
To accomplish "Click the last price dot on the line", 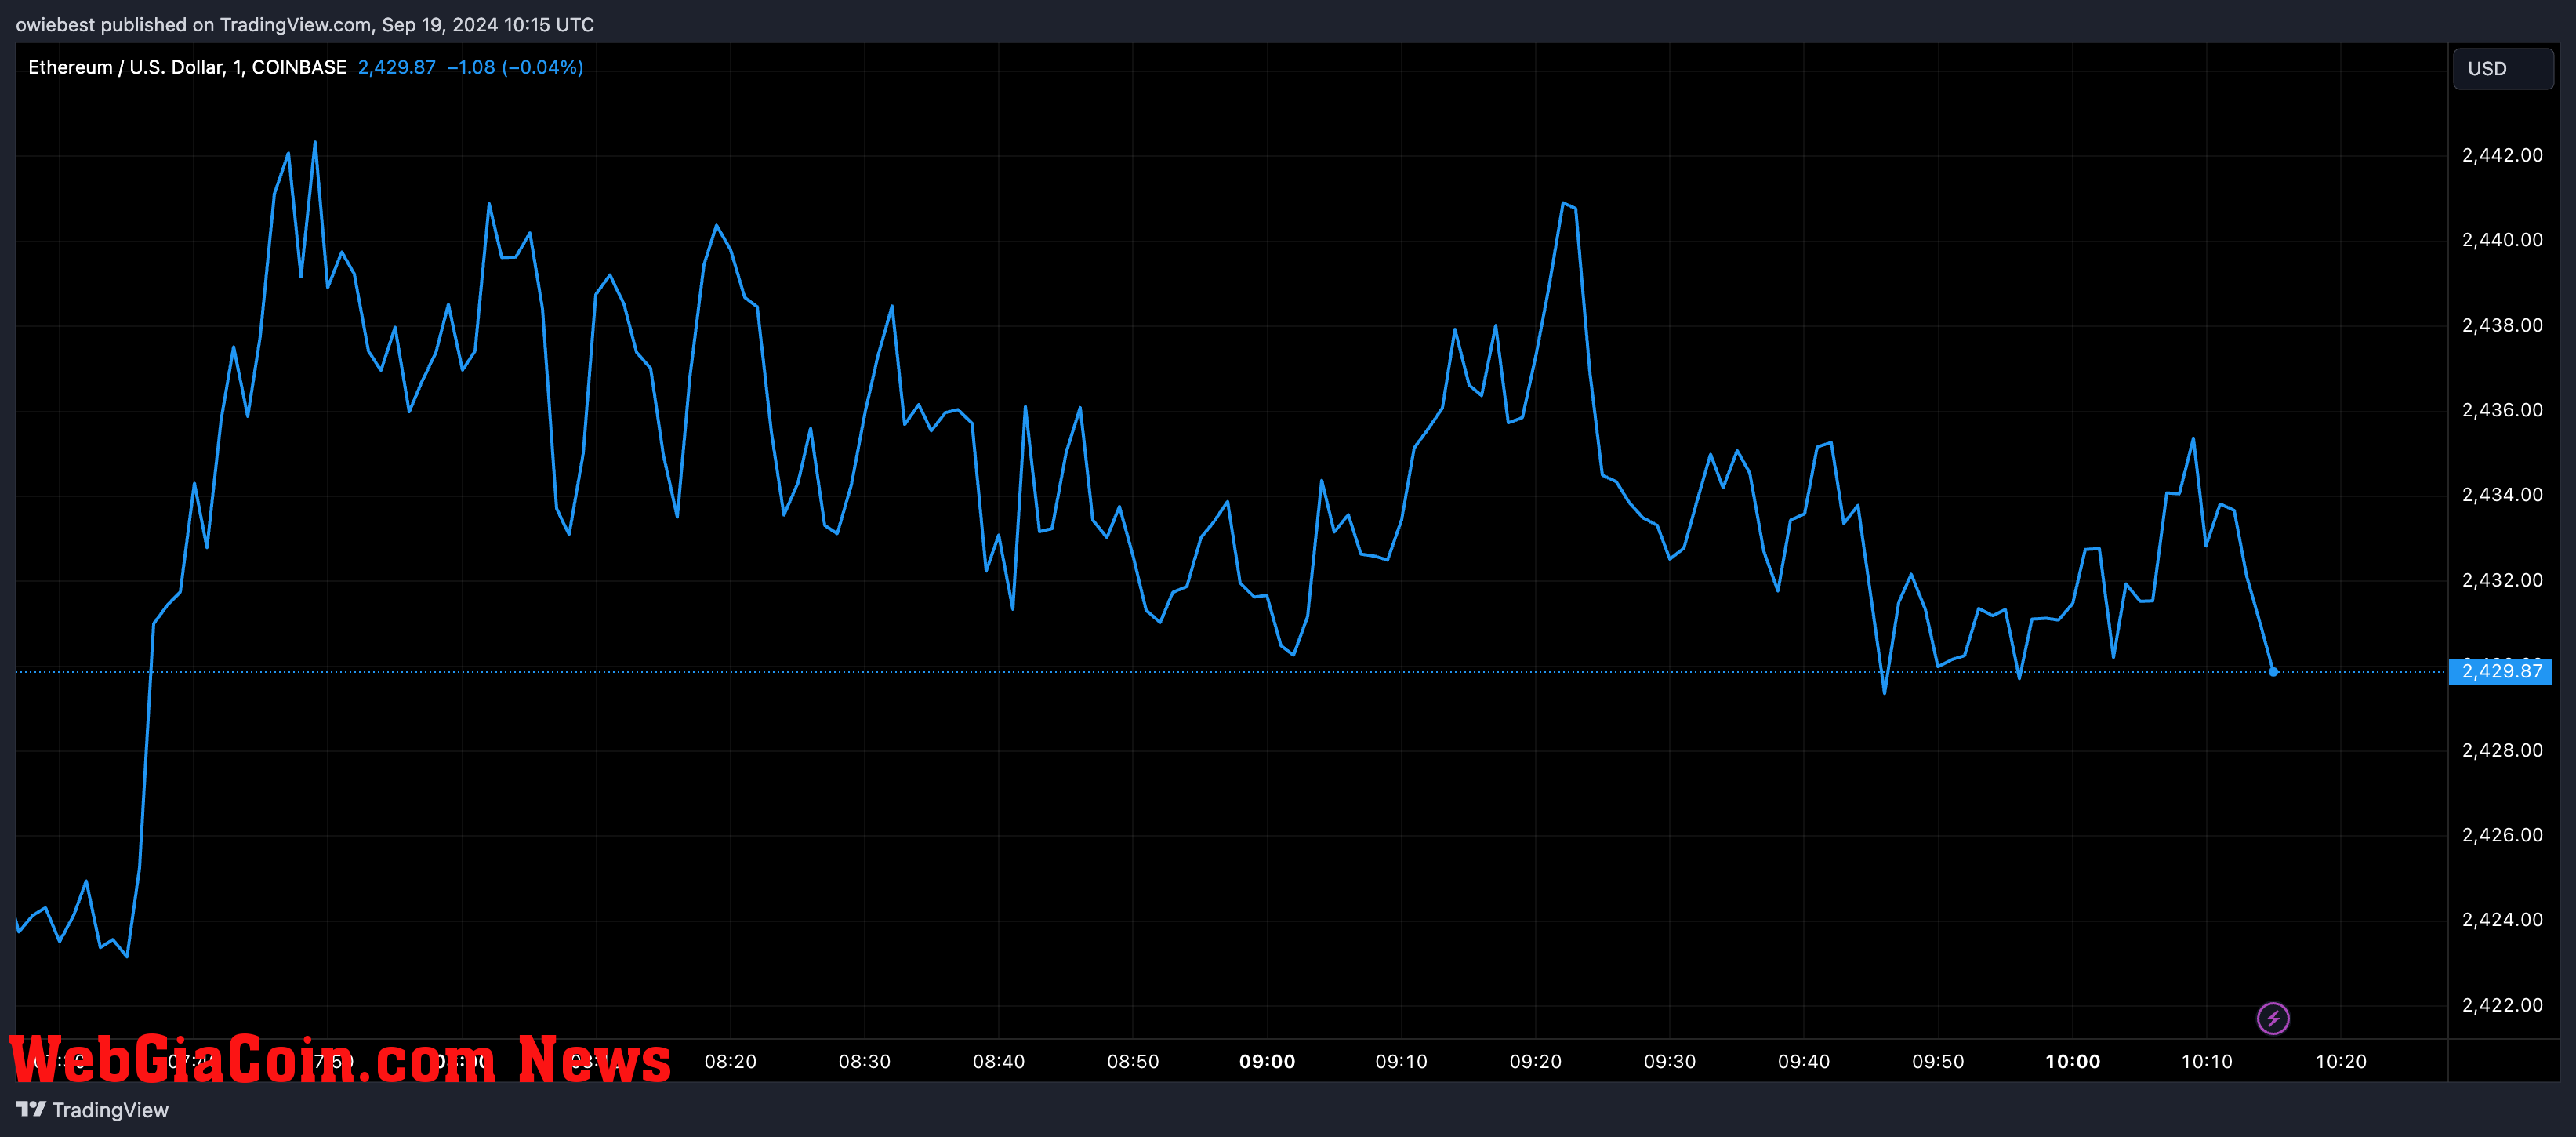I will point(2273,672).
